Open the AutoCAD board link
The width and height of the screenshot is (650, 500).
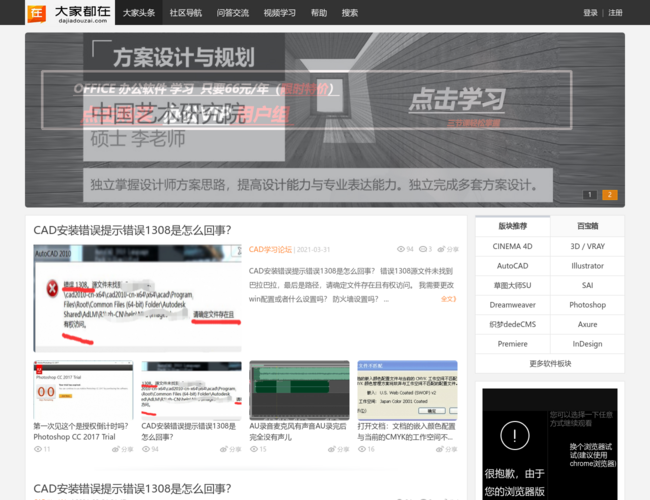[512, 265]
